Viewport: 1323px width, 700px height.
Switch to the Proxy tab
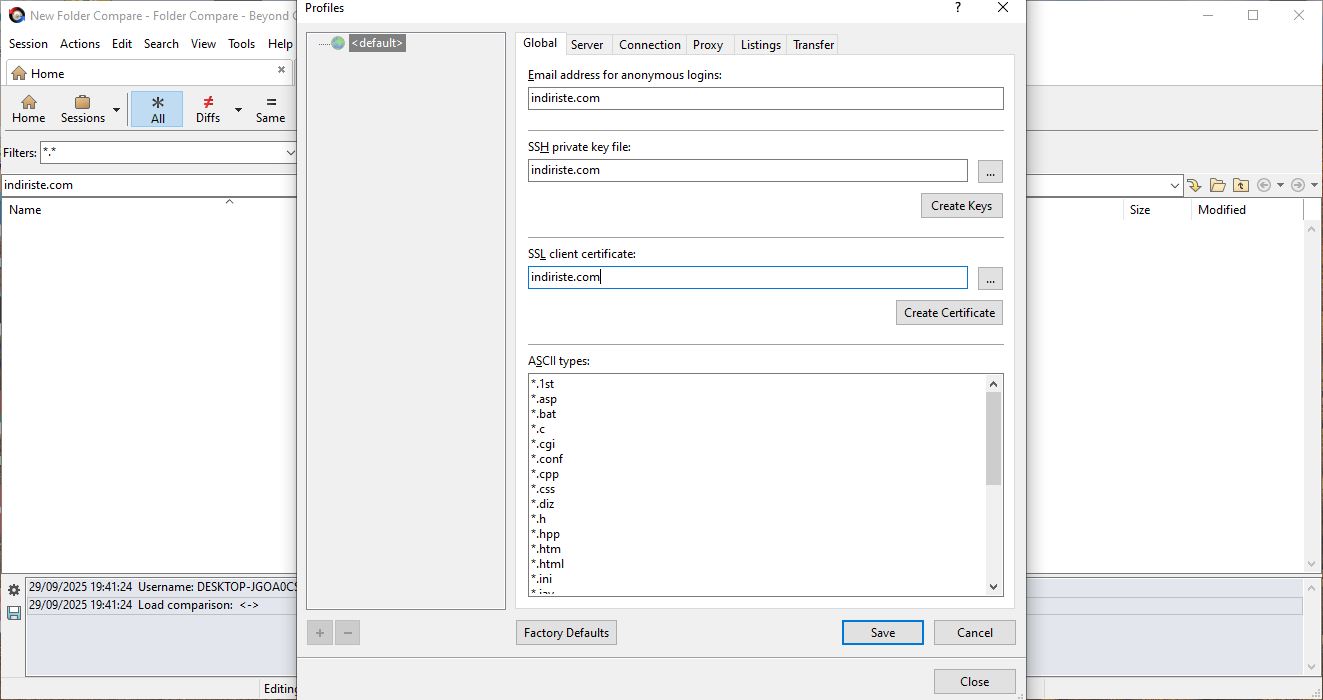click(x=708, y=45)
